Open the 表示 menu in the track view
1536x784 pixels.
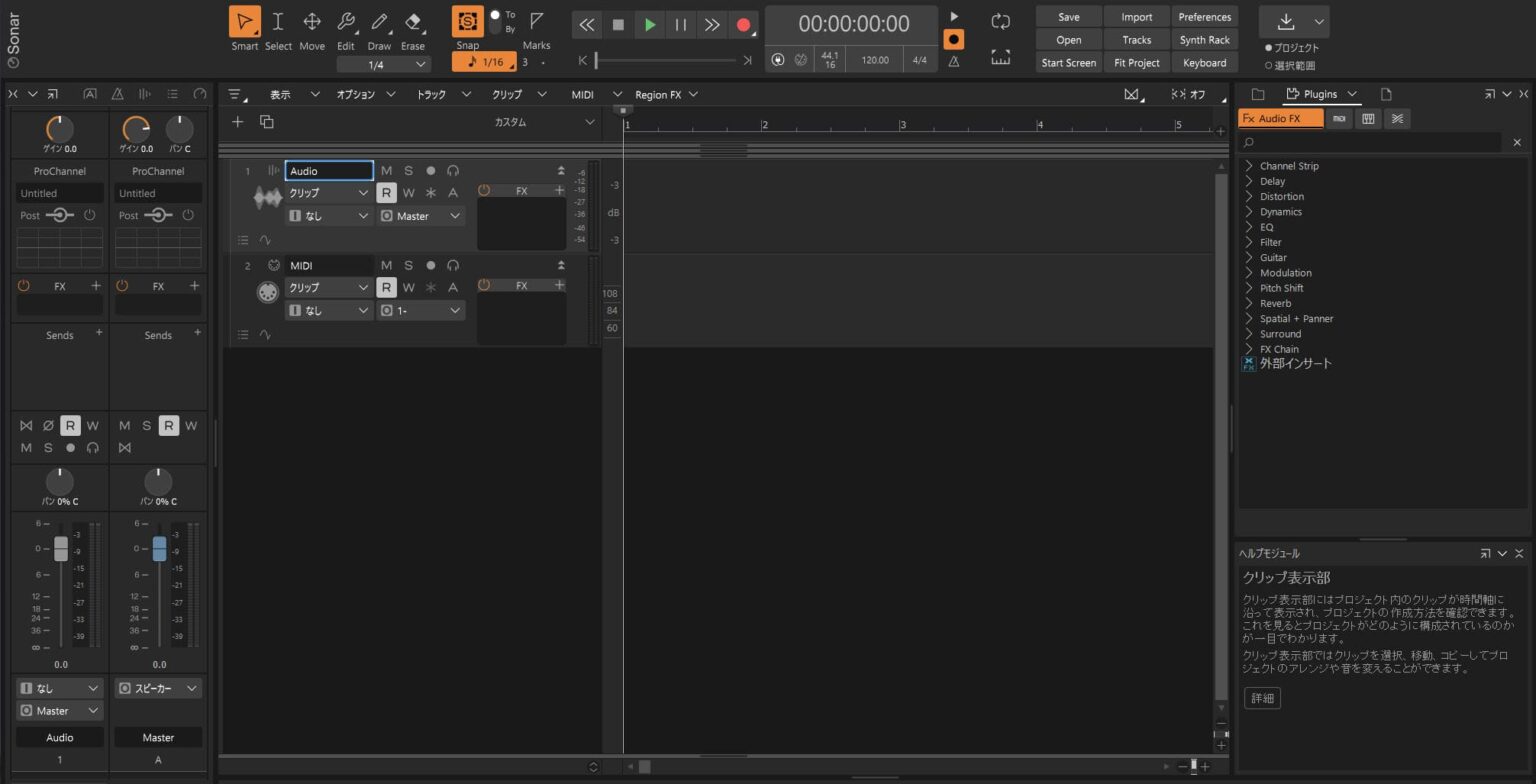(x=283, y=94)
